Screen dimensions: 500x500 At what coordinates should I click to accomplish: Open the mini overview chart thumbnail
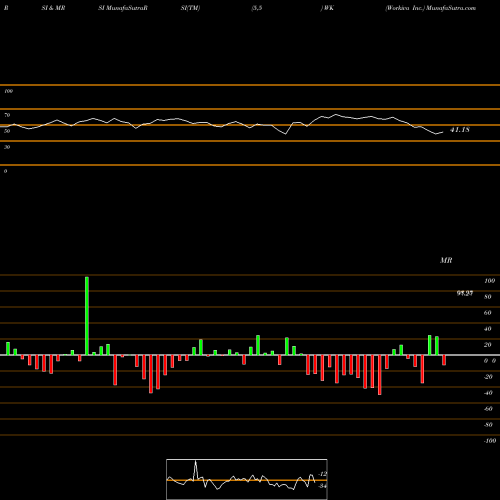[x=247, y=479]
